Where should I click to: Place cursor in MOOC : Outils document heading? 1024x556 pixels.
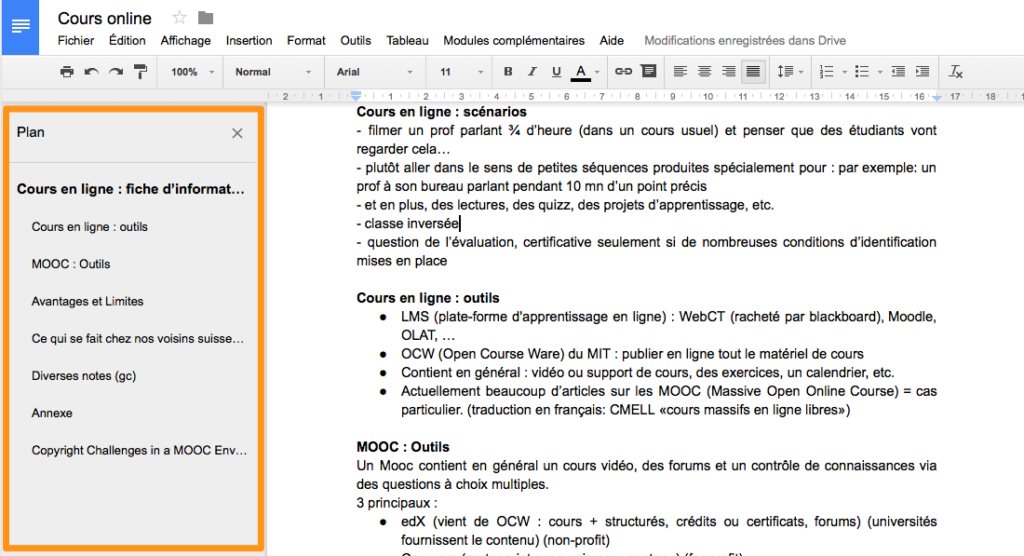403,447
